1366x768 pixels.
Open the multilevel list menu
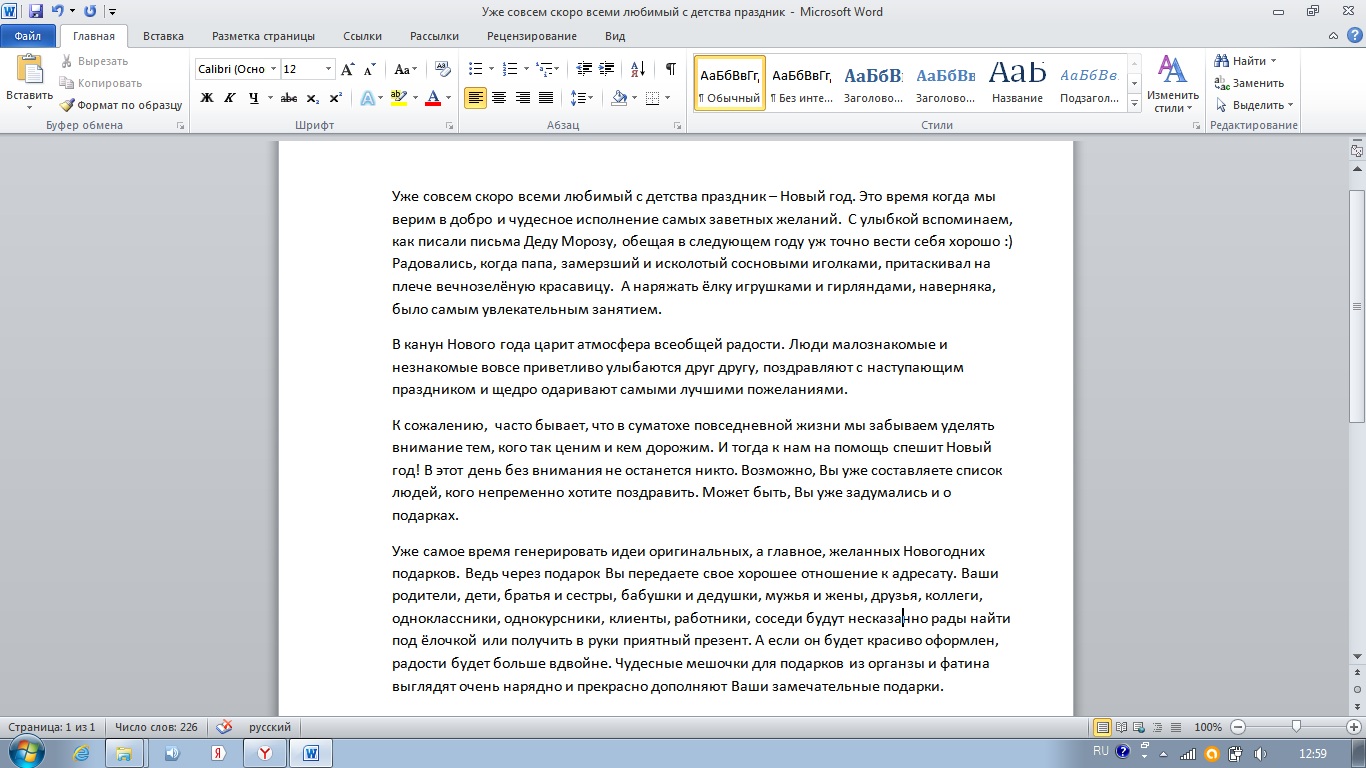tap(548, 69)
